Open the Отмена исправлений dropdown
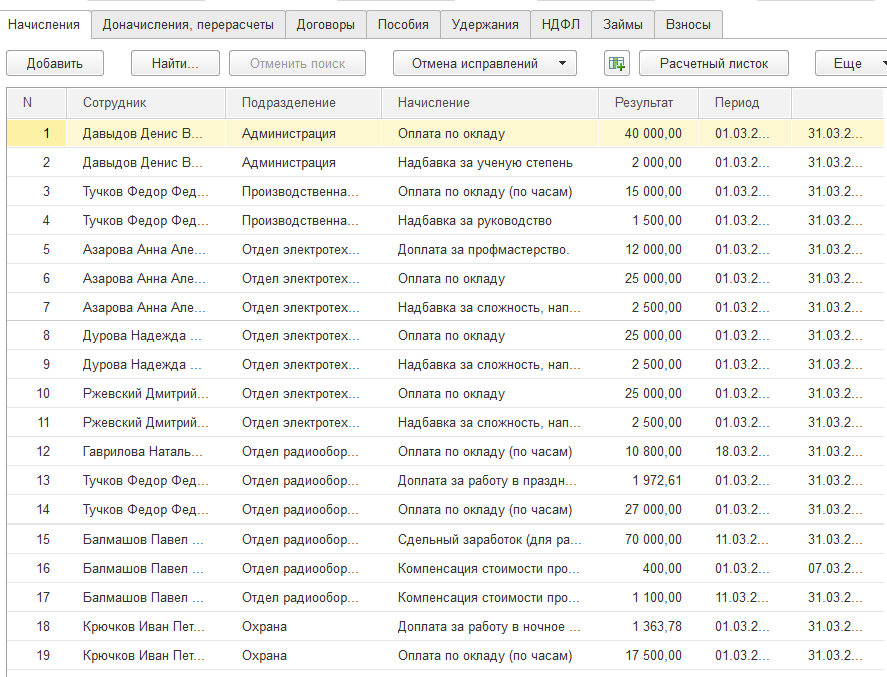The height and width of the screenshot is (677, 887). 484,63
